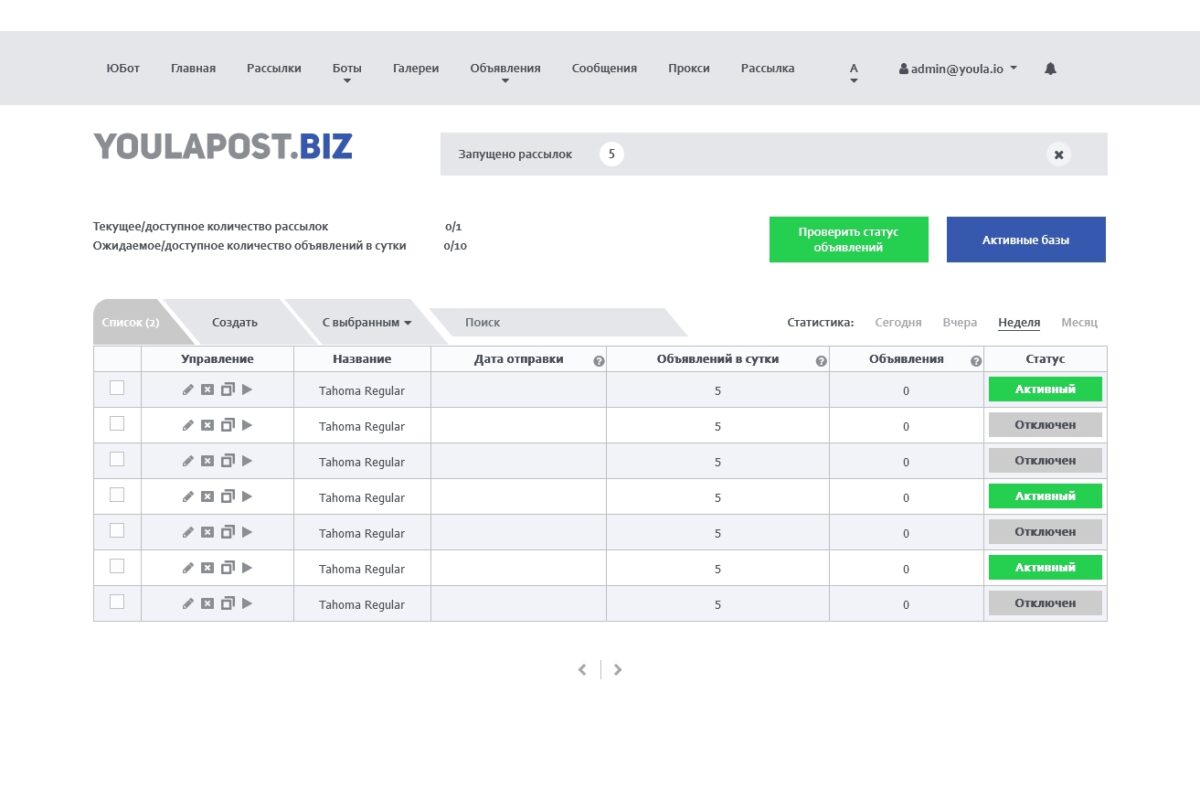Click the pencil icon in the sixth row

tap(188, 568)
